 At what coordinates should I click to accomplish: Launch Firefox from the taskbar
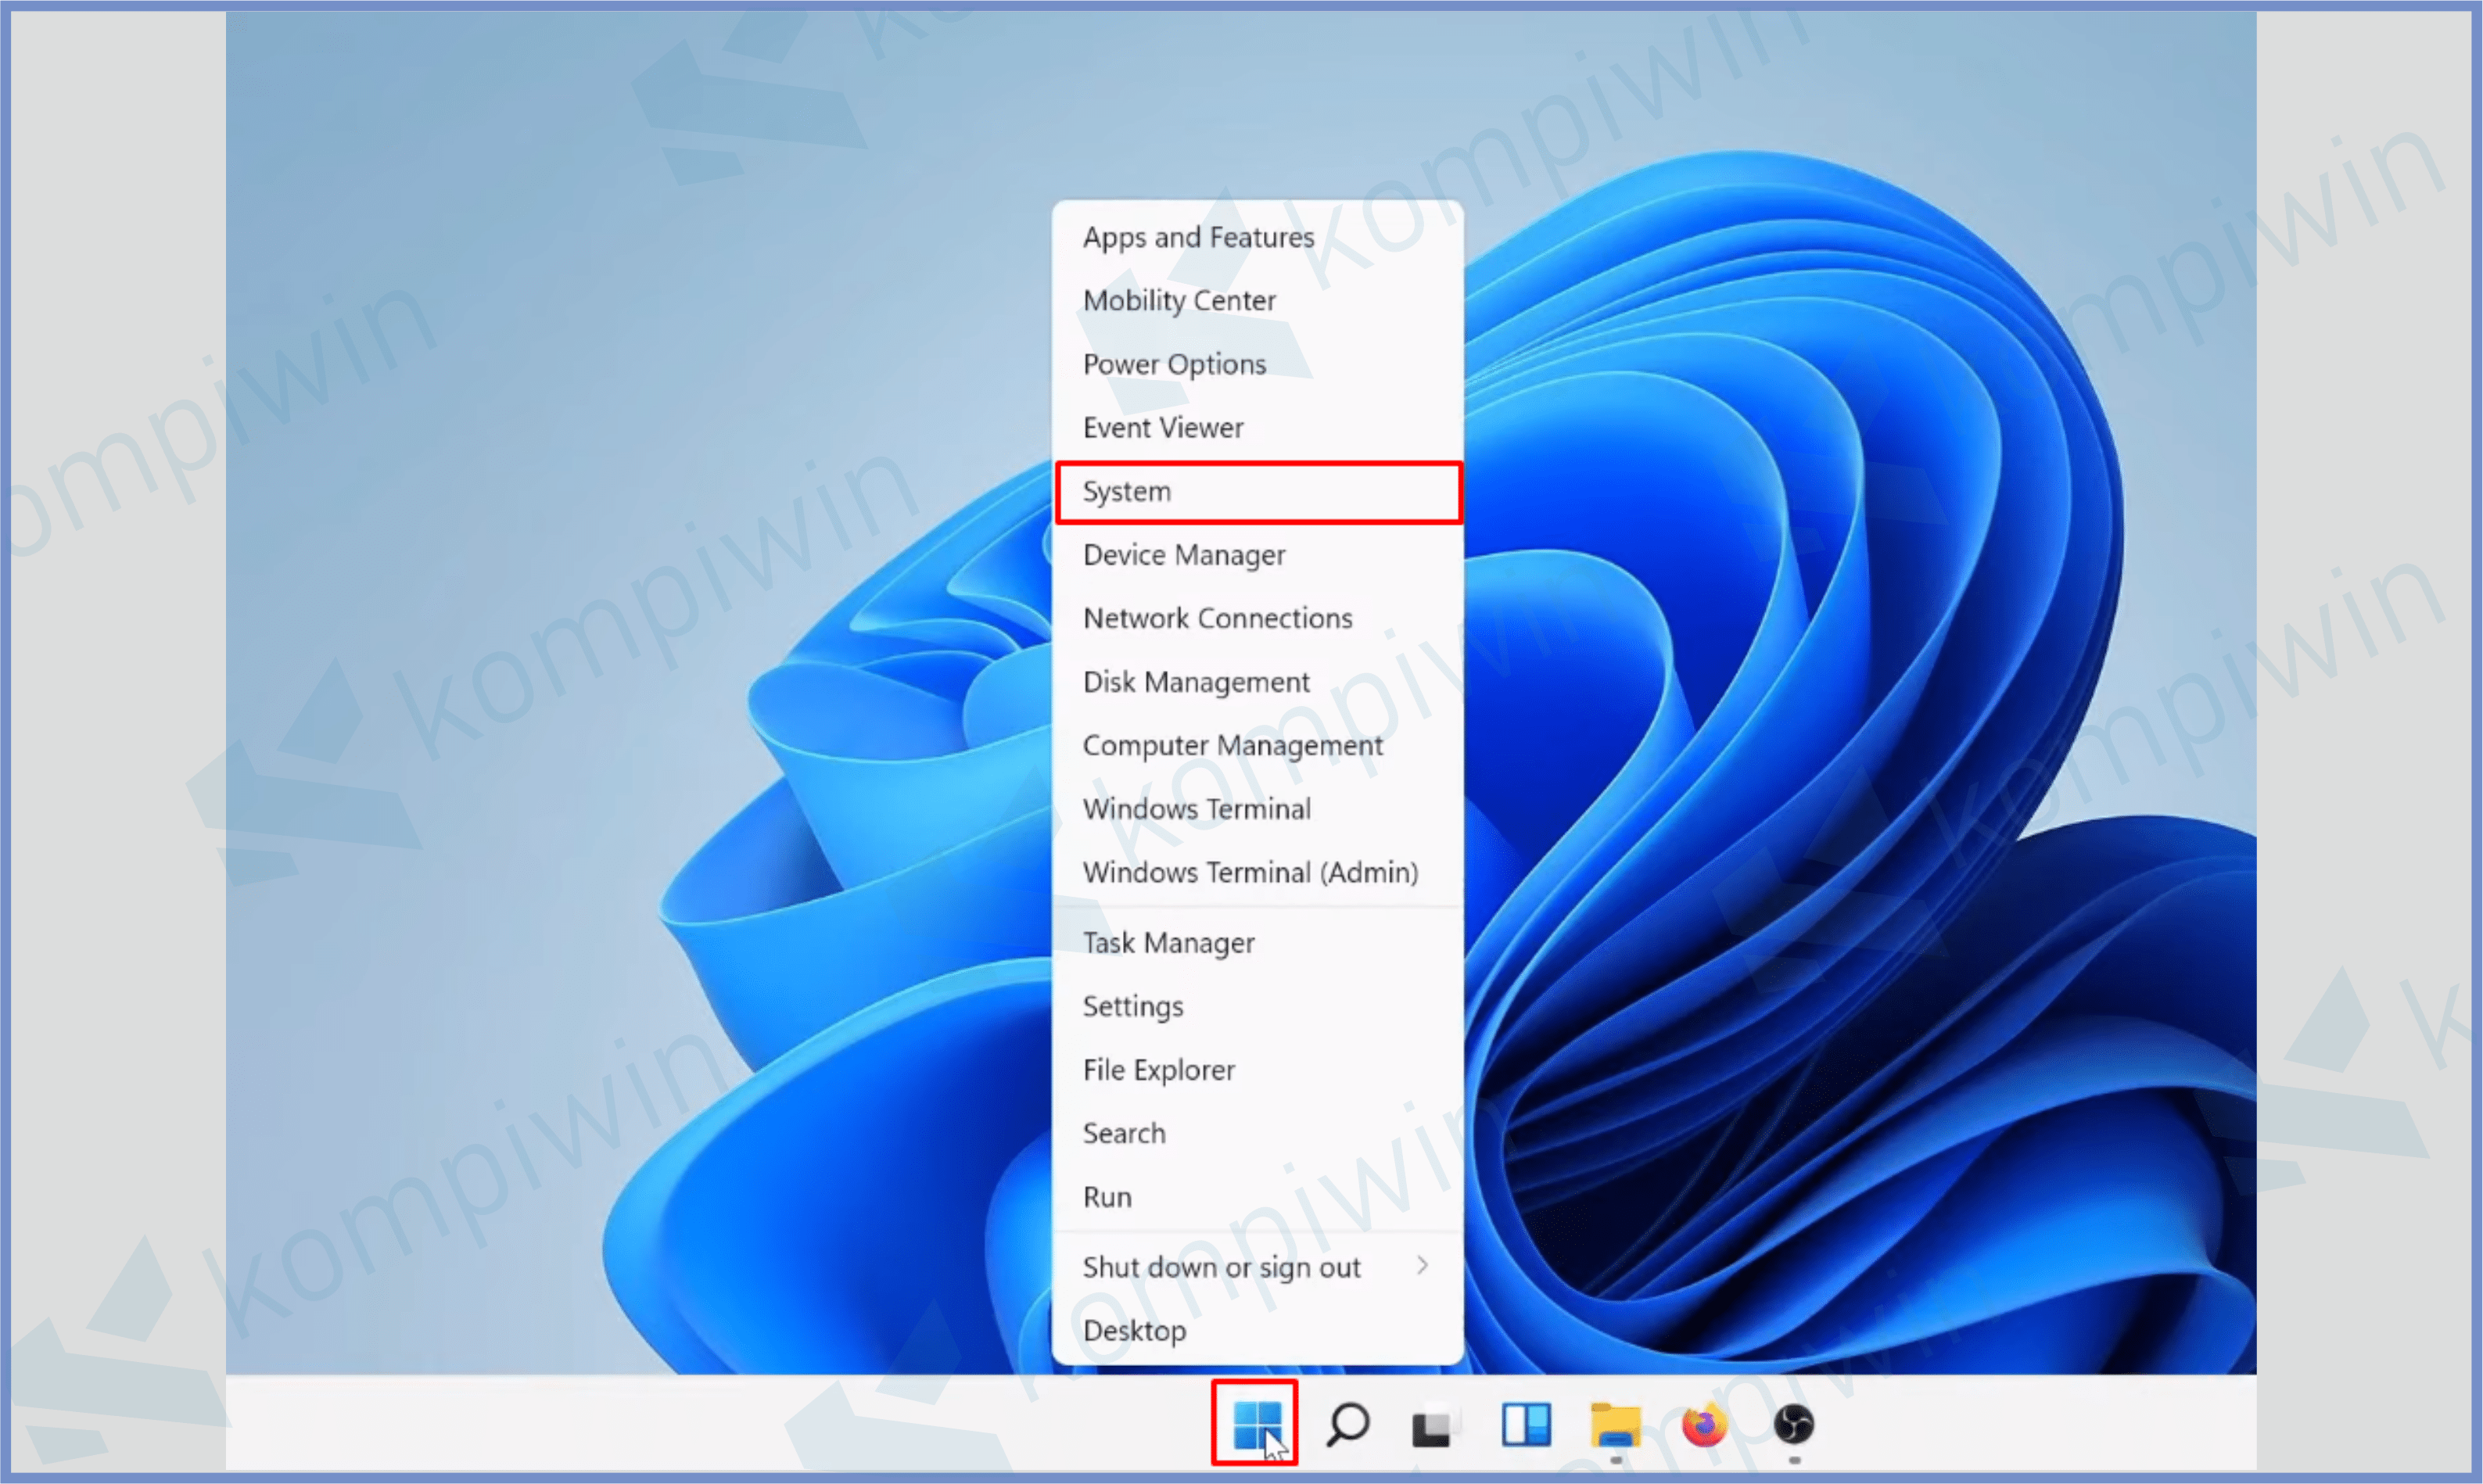click(1704, 1424)
